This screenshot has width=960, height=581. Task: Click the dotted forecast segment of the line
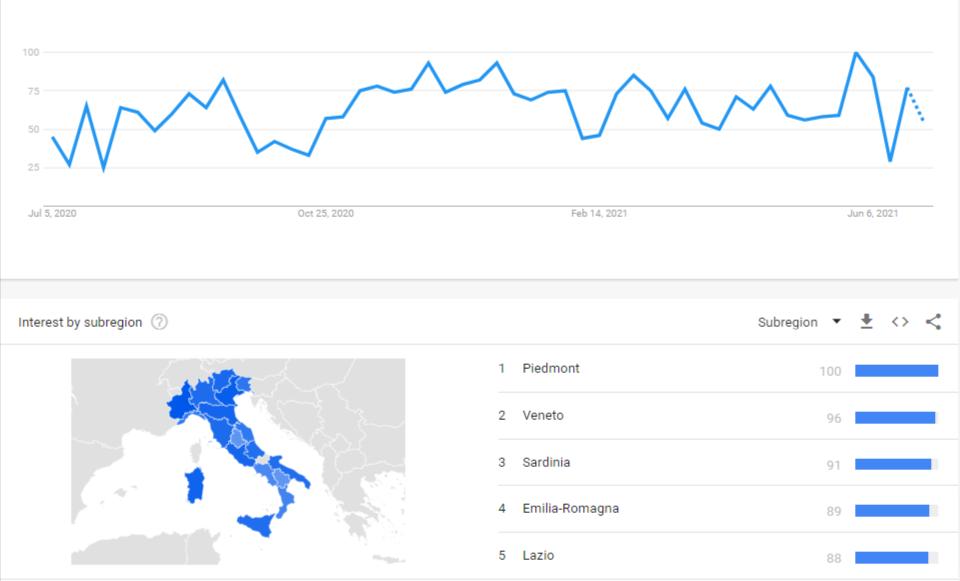click(915, 105)
